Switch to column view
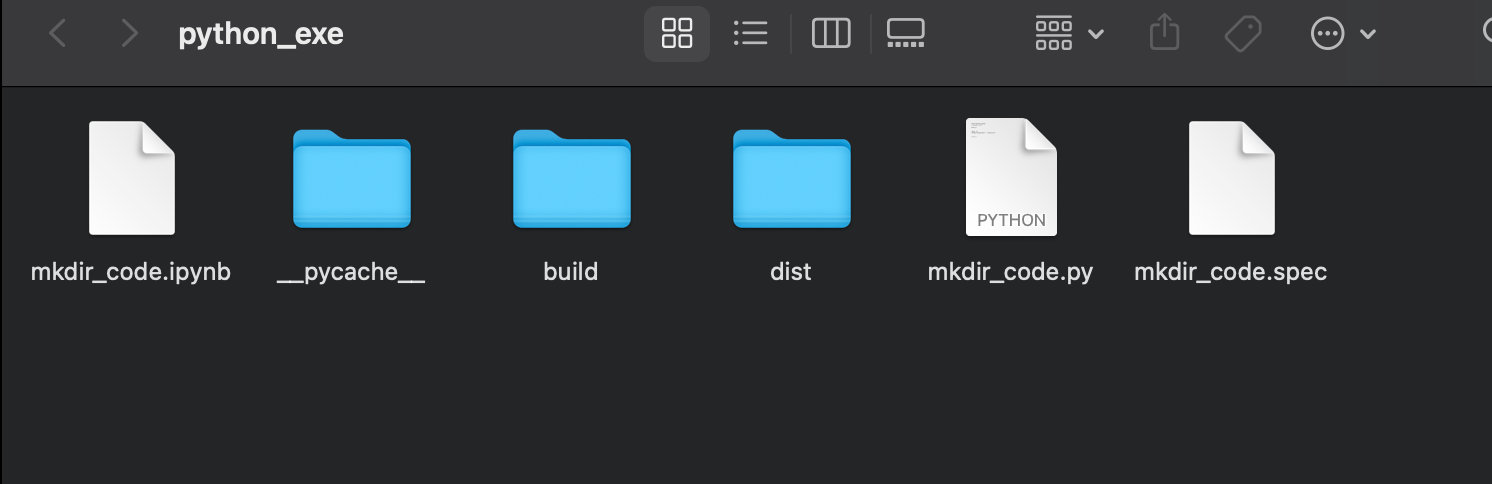Image resolution: width=1492 pixels, height=484 pixels. tap(831, 33)
